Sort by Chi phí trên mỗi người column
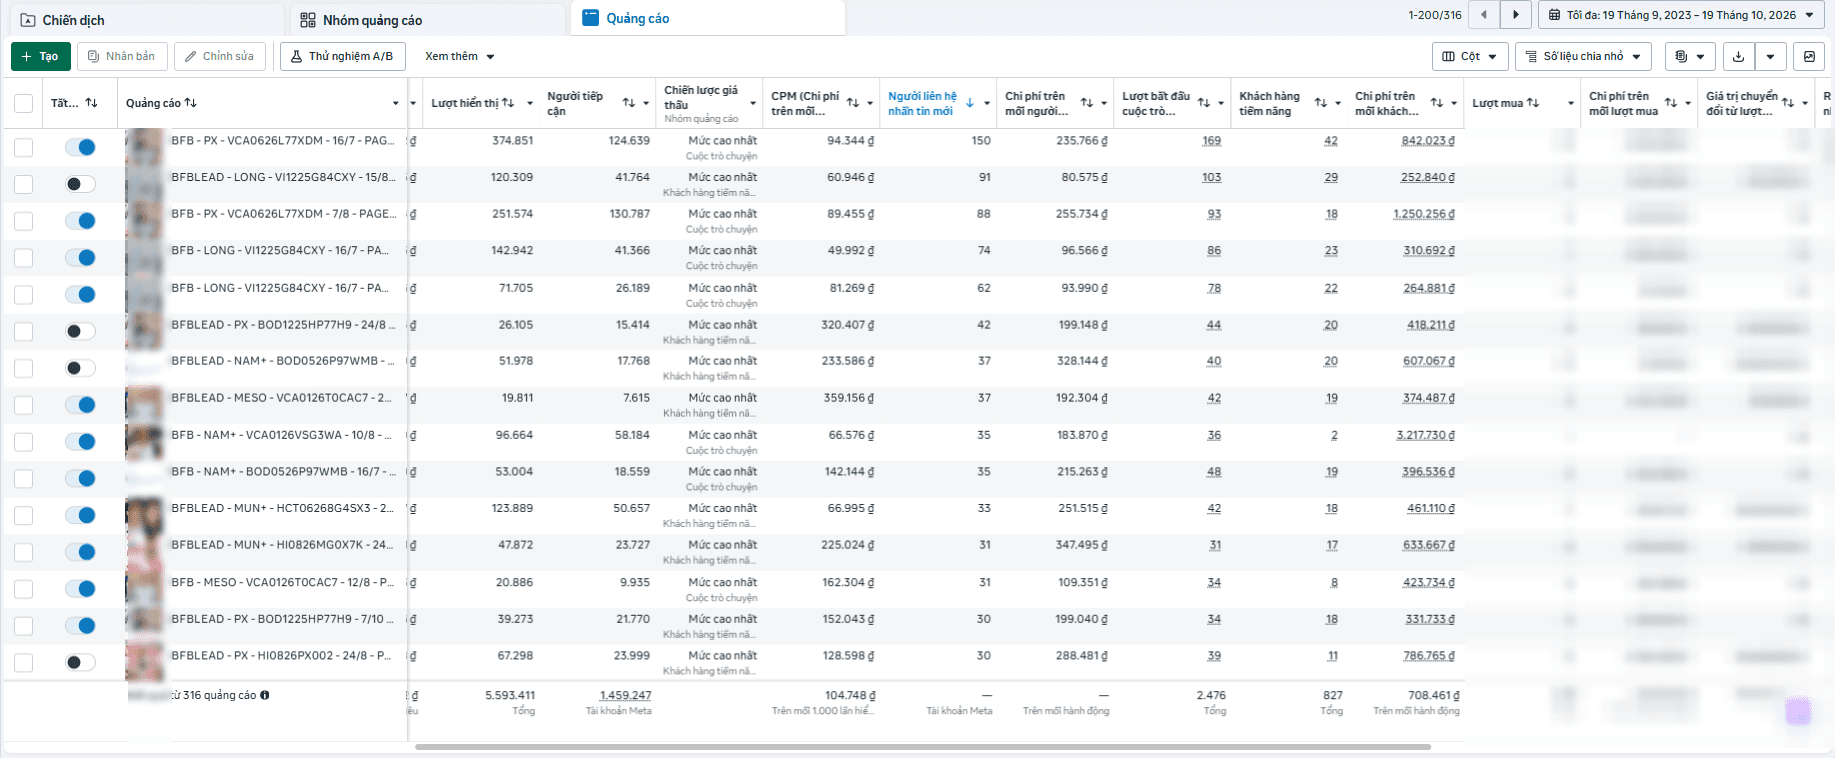 click(1087, 103)
